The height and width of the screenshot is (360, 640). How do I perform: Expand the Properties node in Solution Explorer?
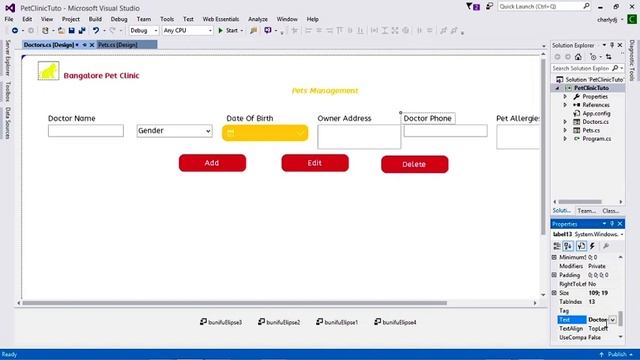tap(565, 97)
